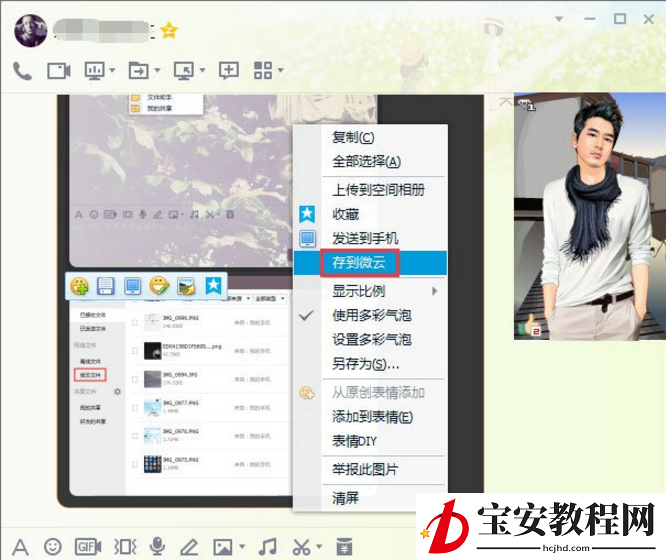Click the create discussion group plus icon
The height and width of the screenshot is (560, 666).
(x=229, y=71)
